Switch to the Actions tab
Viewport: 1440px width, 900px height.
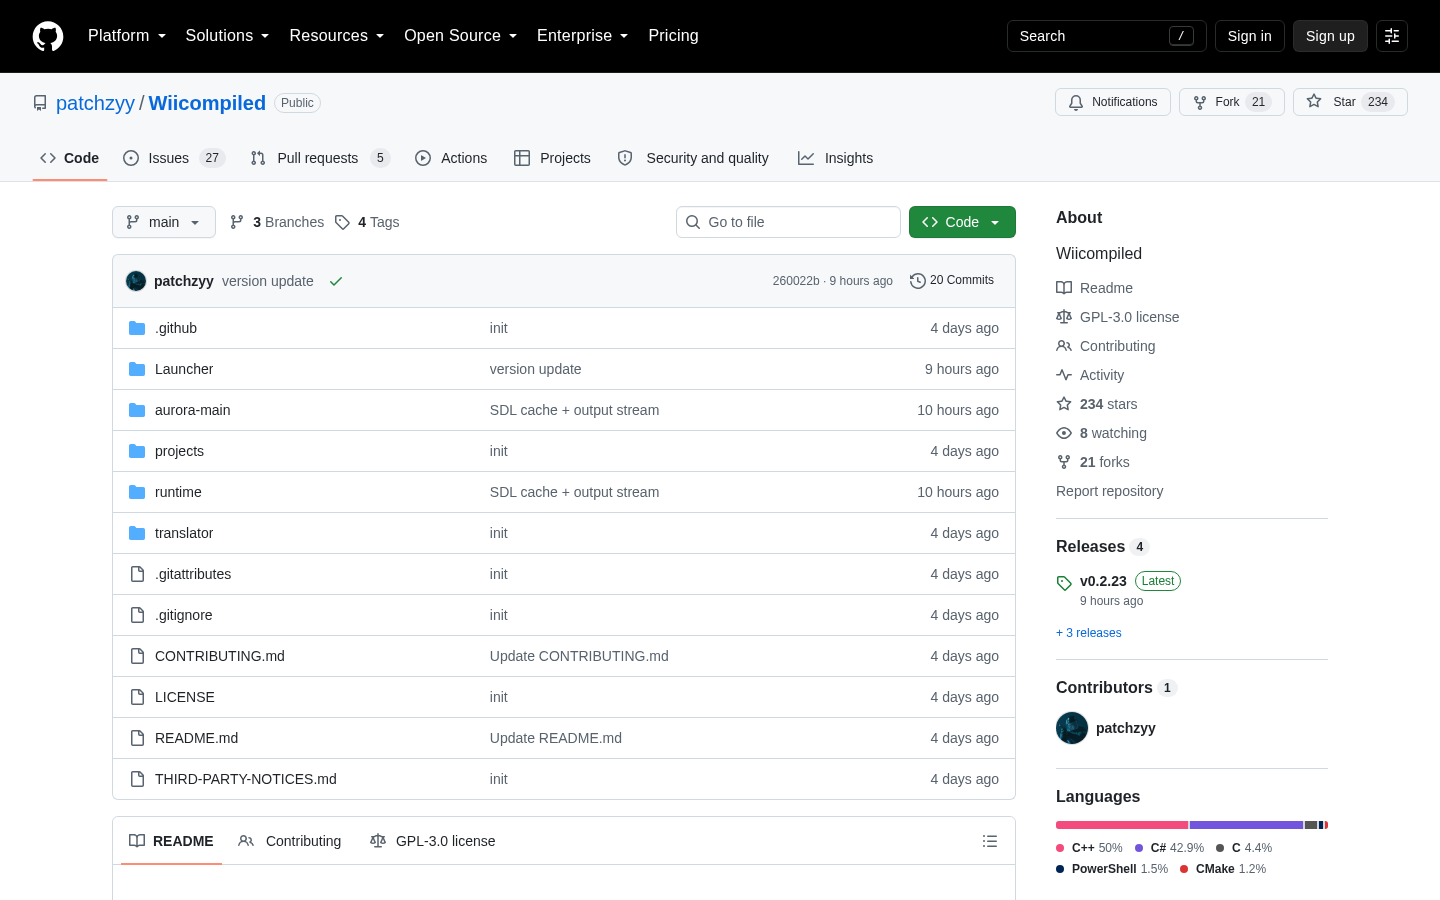coord(451,158)
